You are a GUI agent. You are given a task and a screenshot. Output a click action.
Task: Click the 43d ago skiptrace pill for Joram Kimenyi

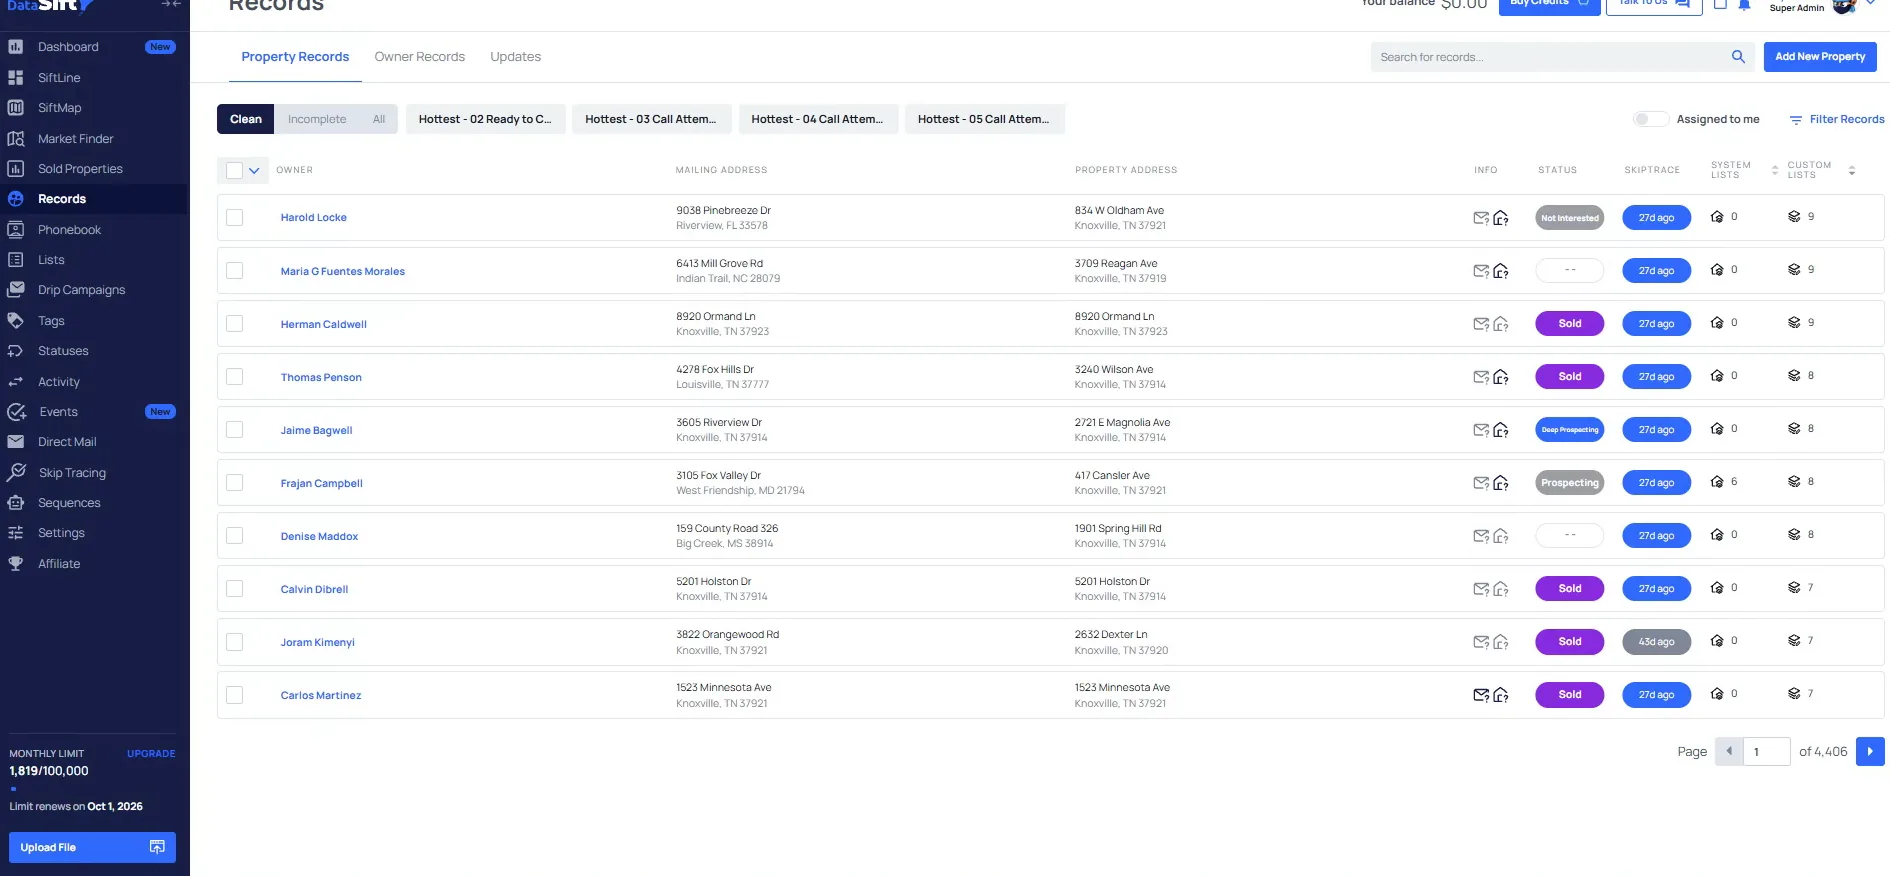coord(1656,642)
